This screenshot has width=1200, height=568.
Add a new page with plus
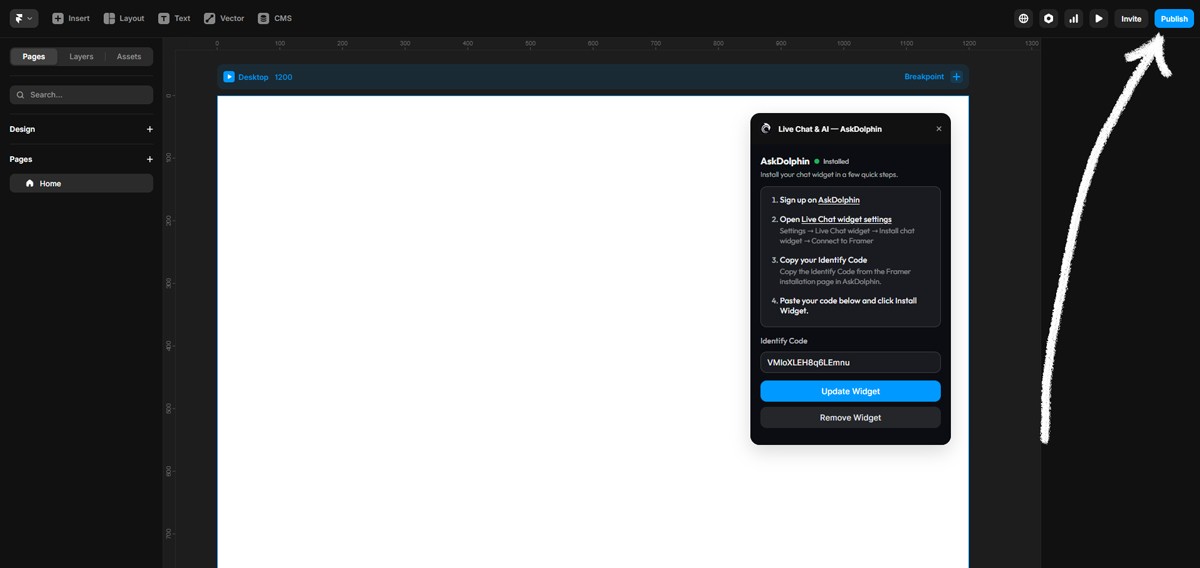pyautogui.click(x=150, y=159)
